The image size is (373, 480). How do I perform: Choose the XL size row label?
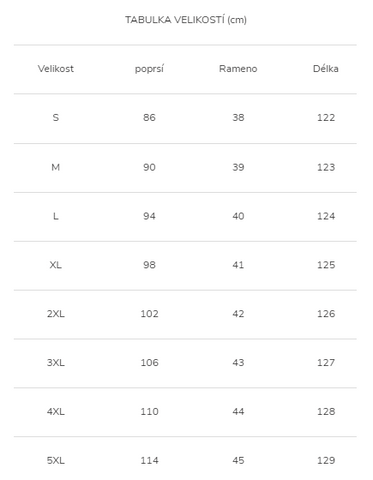click(56, 265)
